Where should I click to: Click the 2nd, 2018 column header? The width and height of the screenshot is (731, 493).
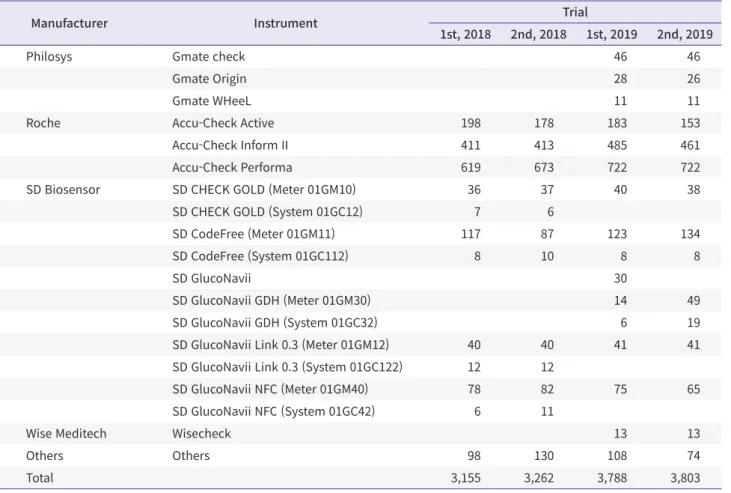[x=538, y=35]
